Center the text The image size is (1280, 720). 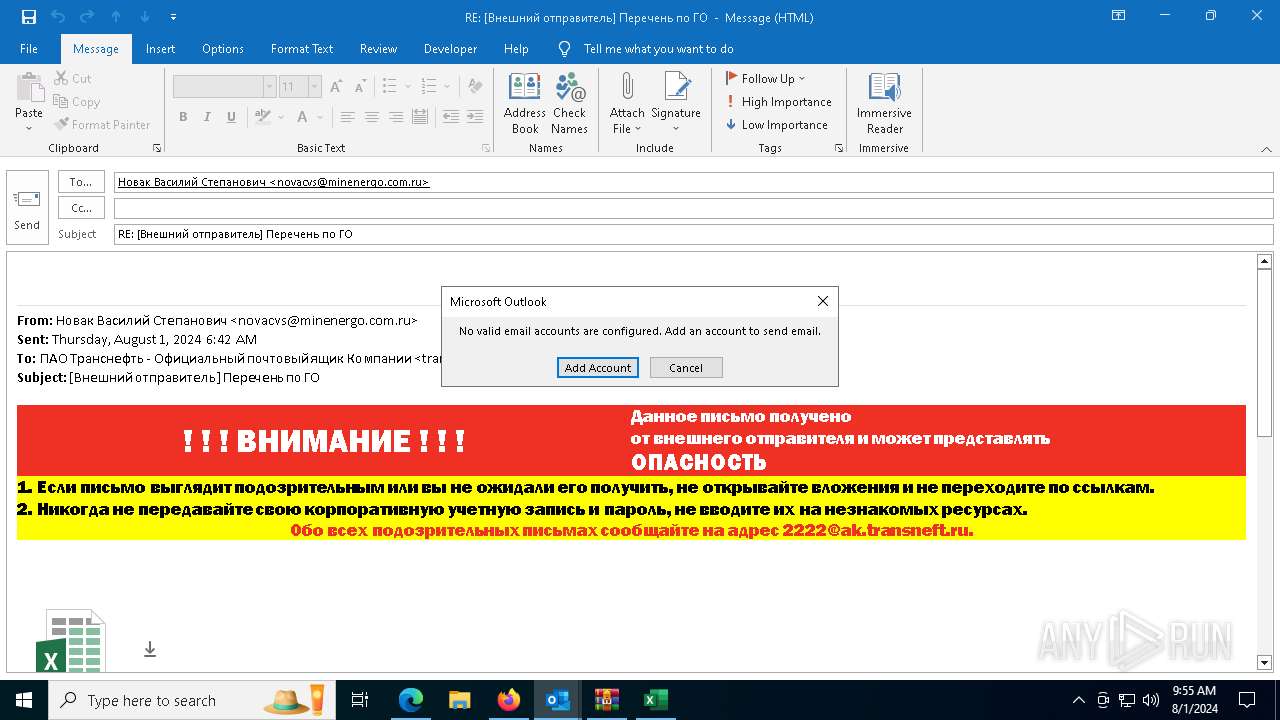371,117
